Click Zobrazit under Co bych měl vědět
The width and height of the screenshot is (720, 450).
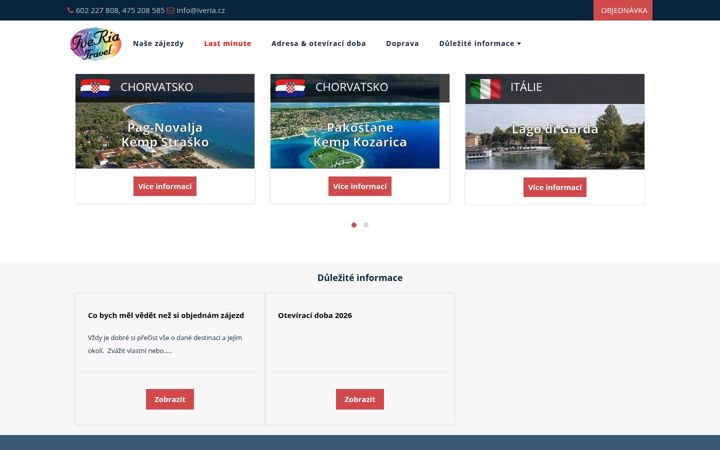(x=170, y=399)
